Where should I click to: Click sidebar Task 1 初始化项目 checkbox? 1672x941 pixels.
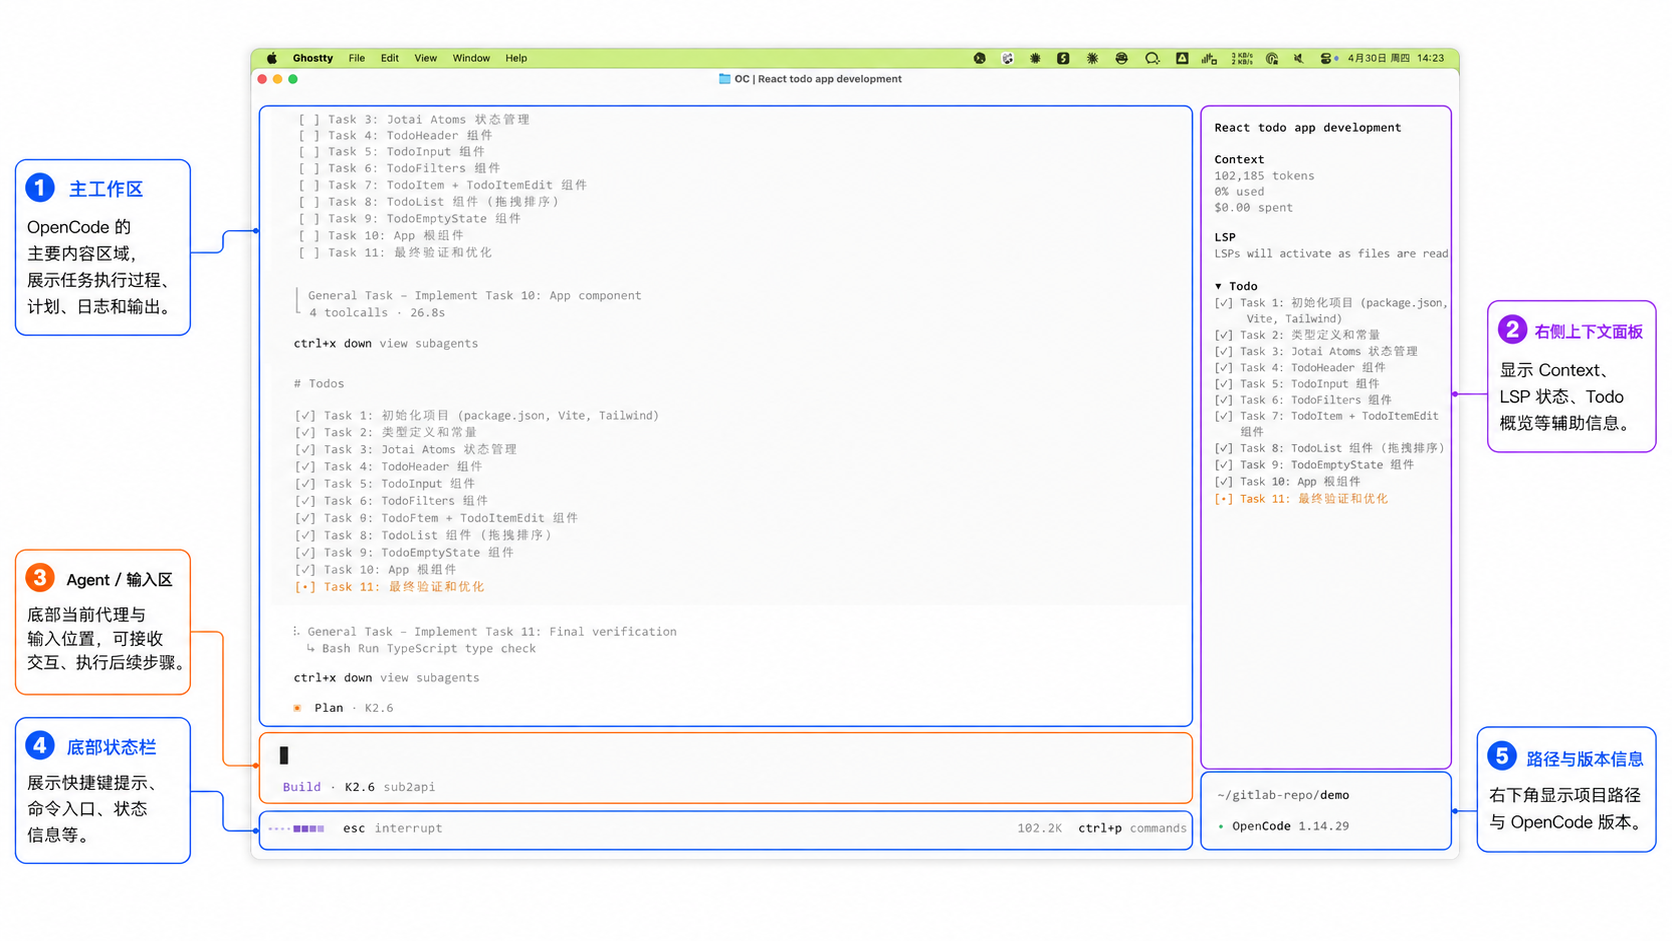[1223, 303]
